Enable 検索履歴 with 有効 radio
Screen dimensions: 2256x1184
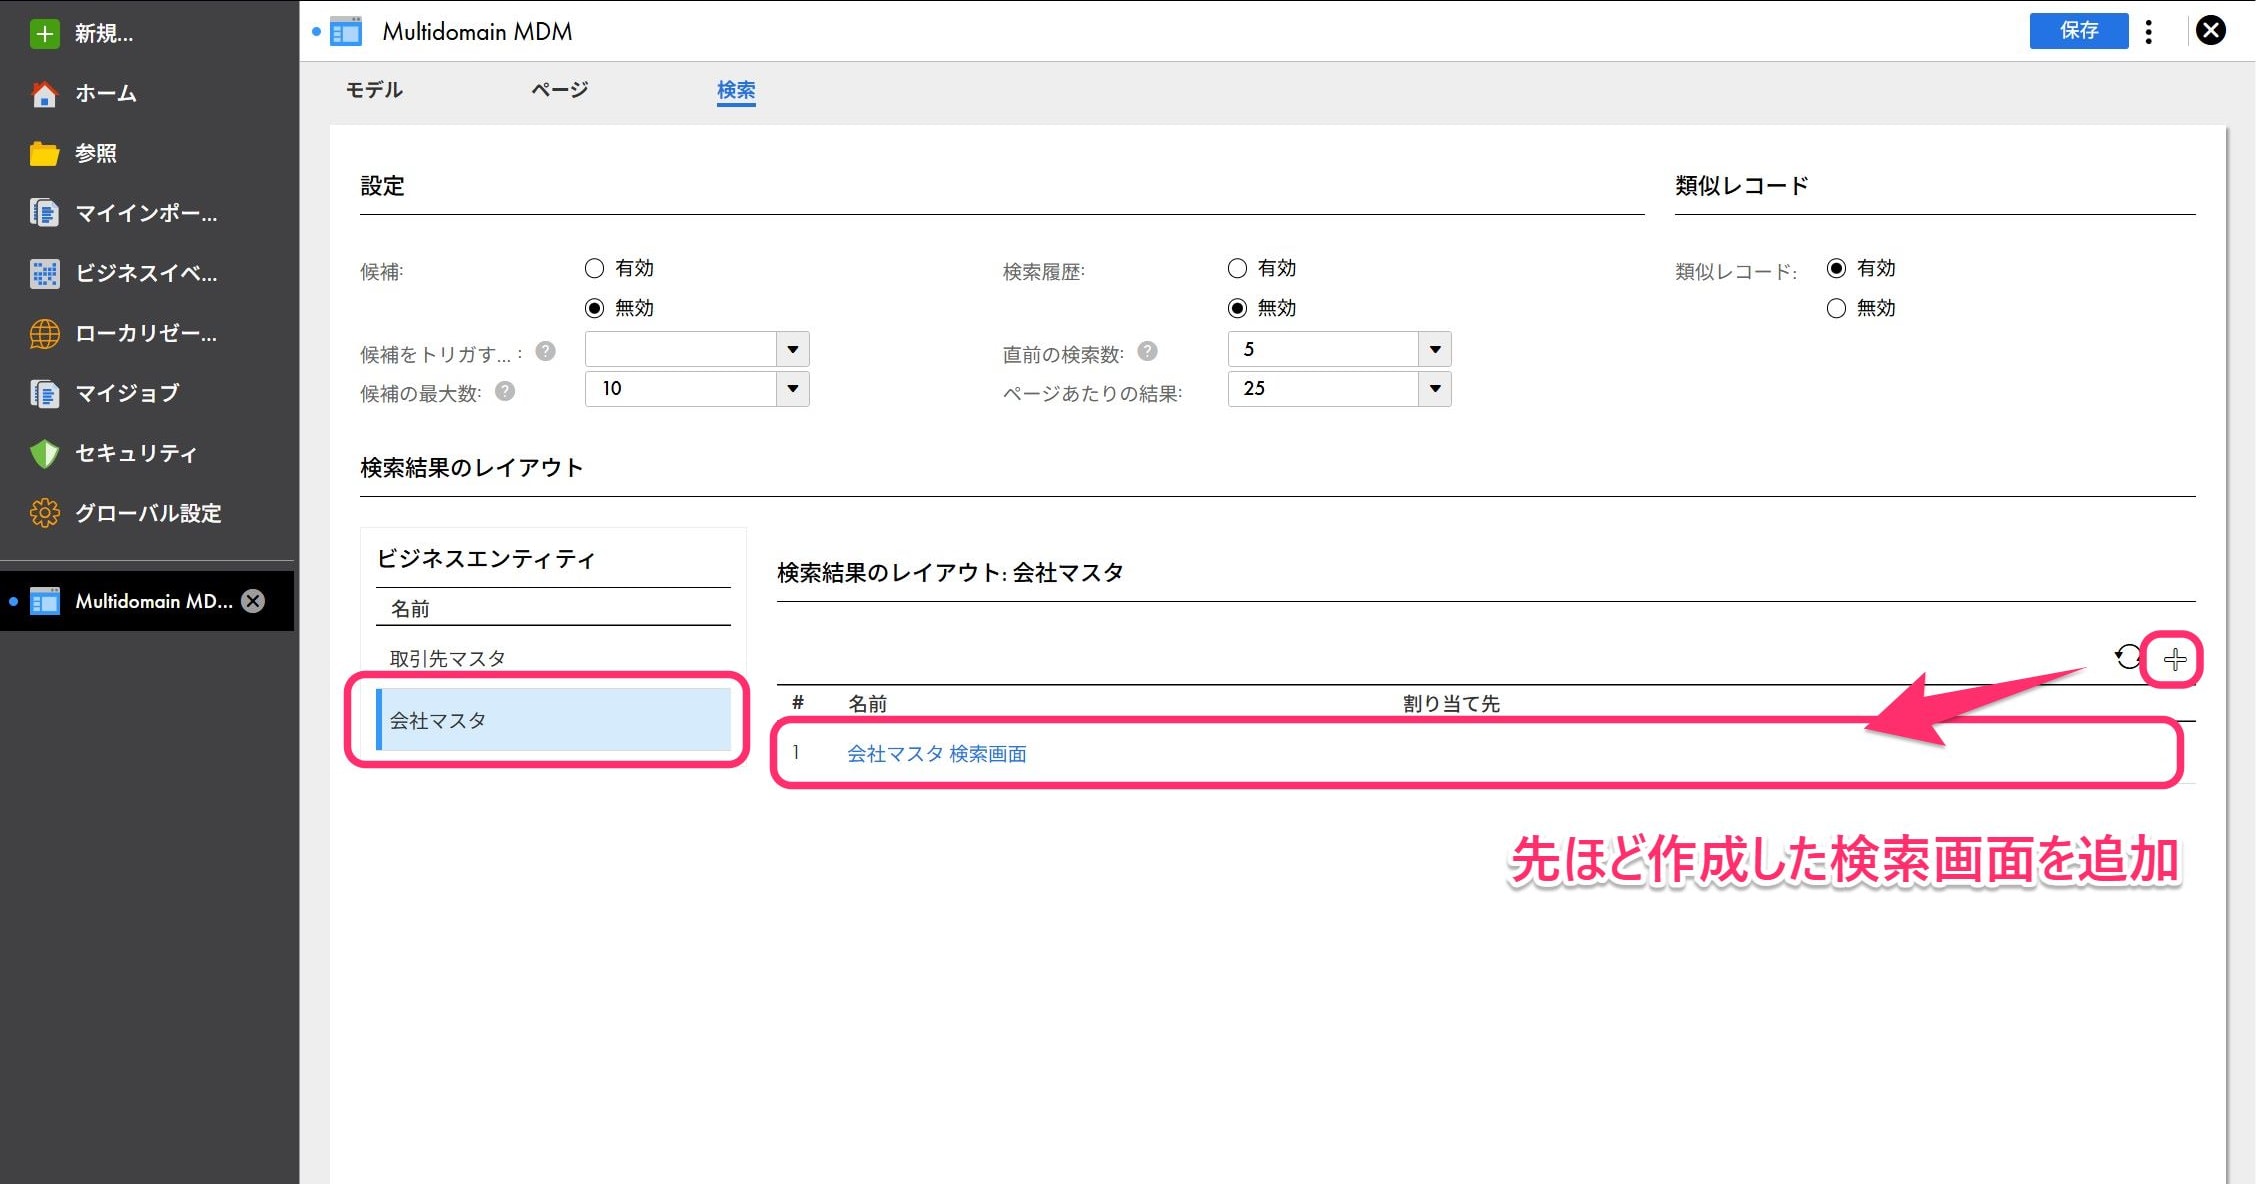click(x=1237, y=268)
